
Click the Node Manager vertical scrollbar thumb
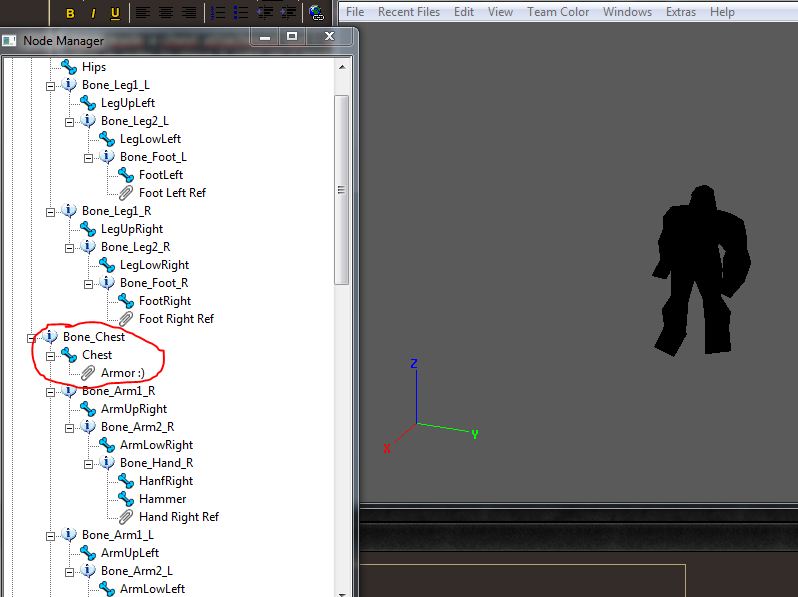pyautogui.click(x=341, y=190)
